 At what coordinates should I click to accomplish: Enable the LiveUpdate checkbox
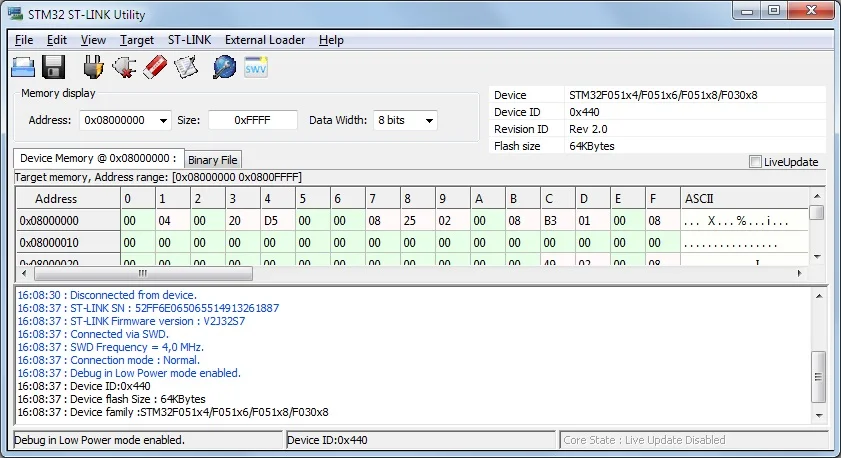pyautogui.click(x=755, y=161)
